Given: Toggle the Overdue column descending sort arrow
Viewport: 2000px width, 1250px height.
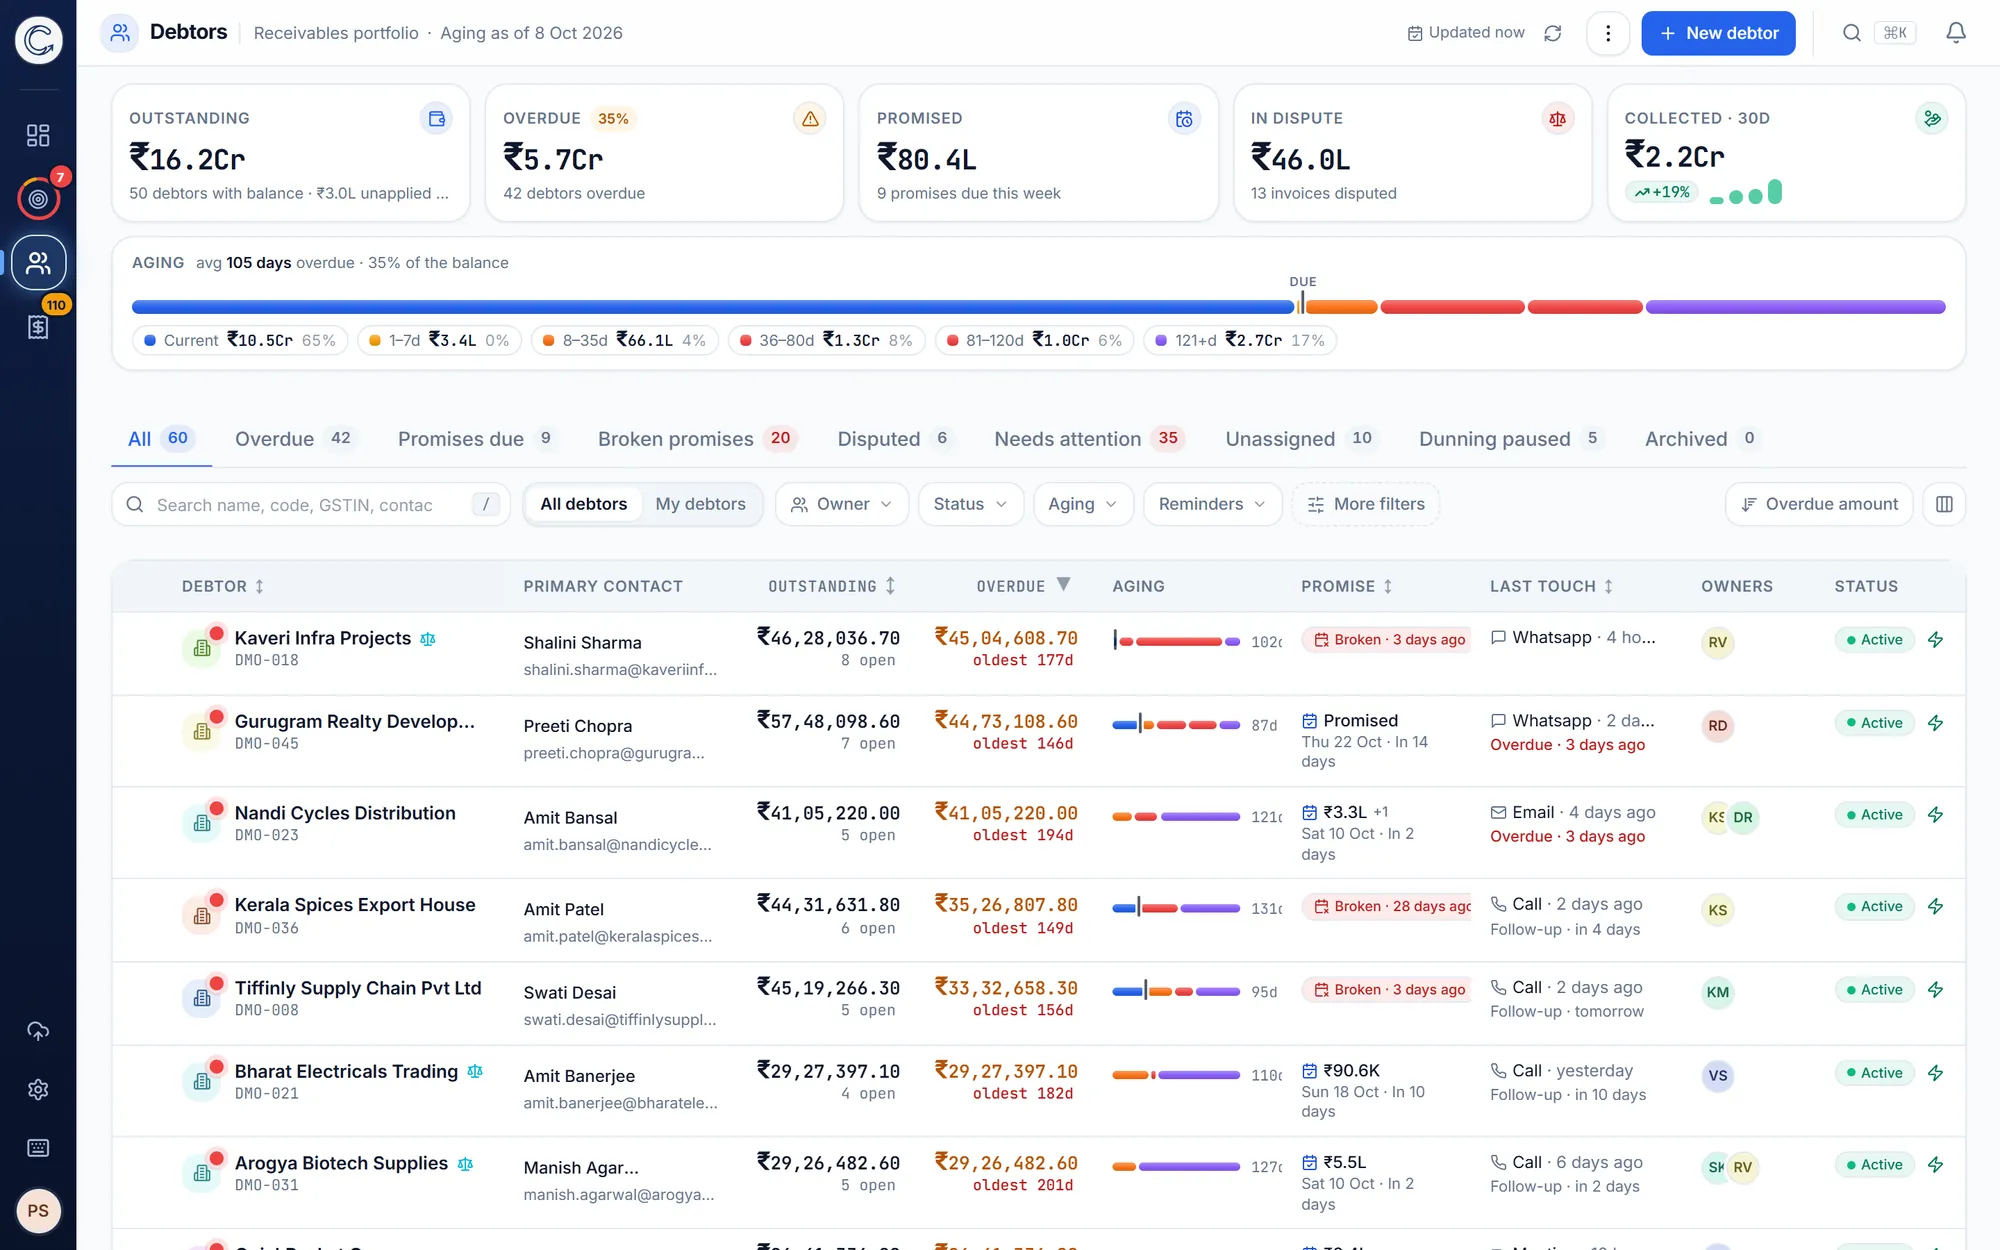Looking at the screenshot, I should coord(1063,584).
